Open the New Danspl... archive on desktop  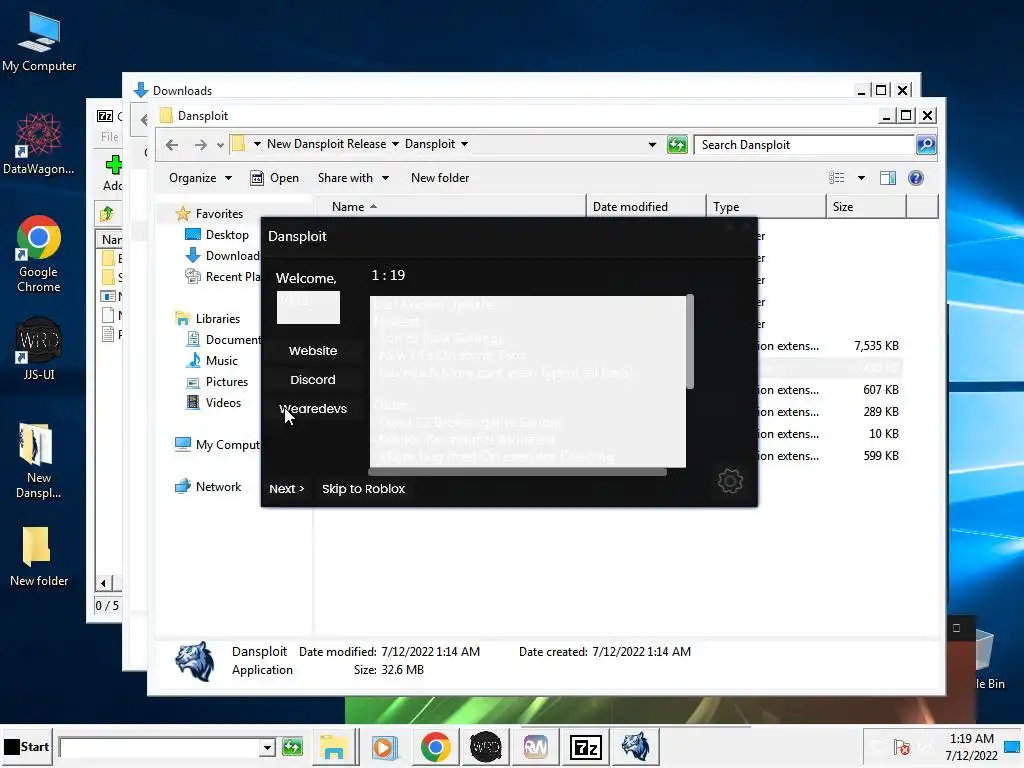[39, 461]
